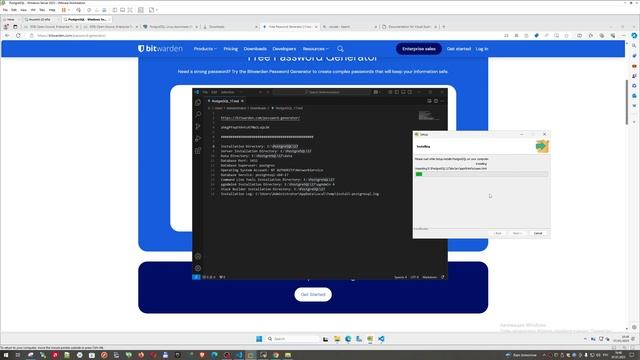Open the VS Code Edit menu
This screenshot has width=640, height=360.
pyautogui.click(x=214, y=92)
